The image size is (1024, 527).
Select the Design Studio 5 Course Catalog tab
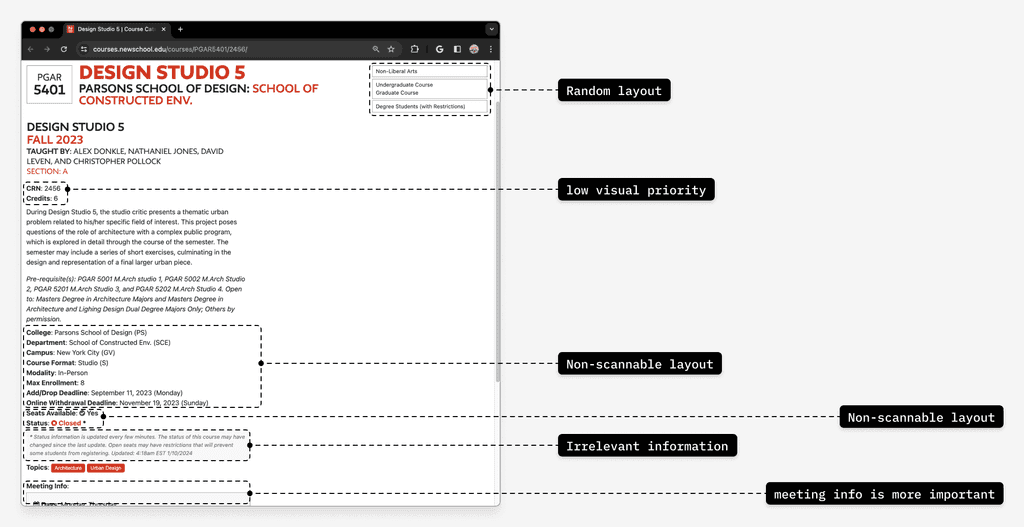point(116,29)
